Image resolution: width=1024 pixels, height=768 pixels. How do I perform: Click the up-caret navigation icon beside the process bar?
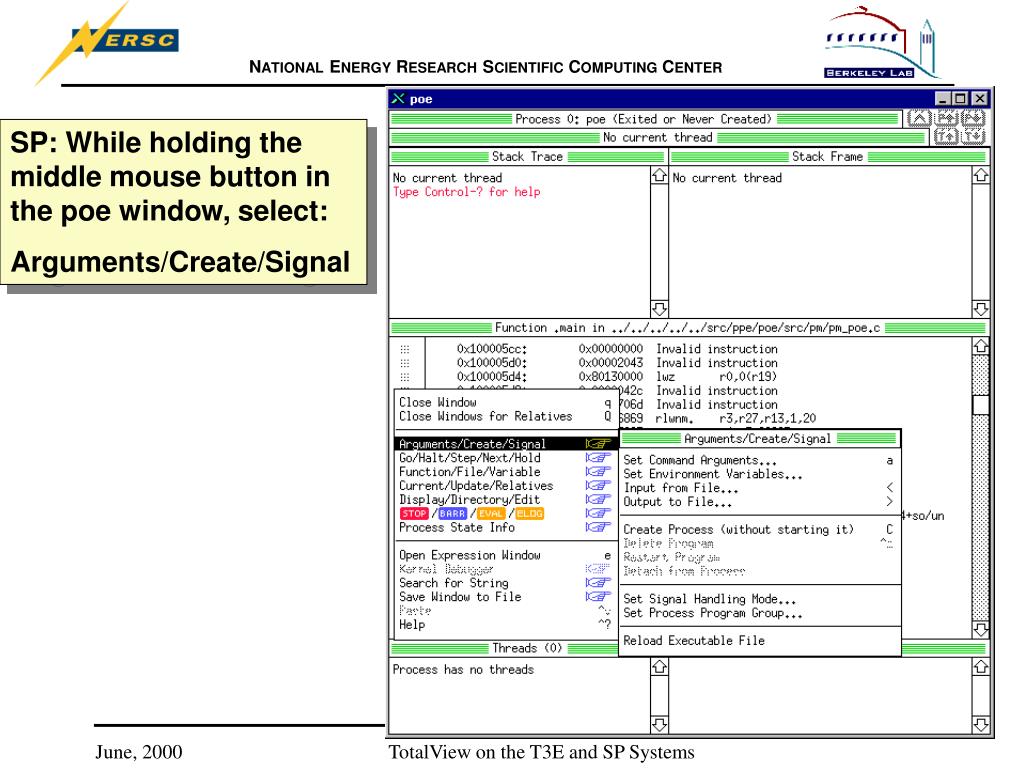[x=920, y=119]
